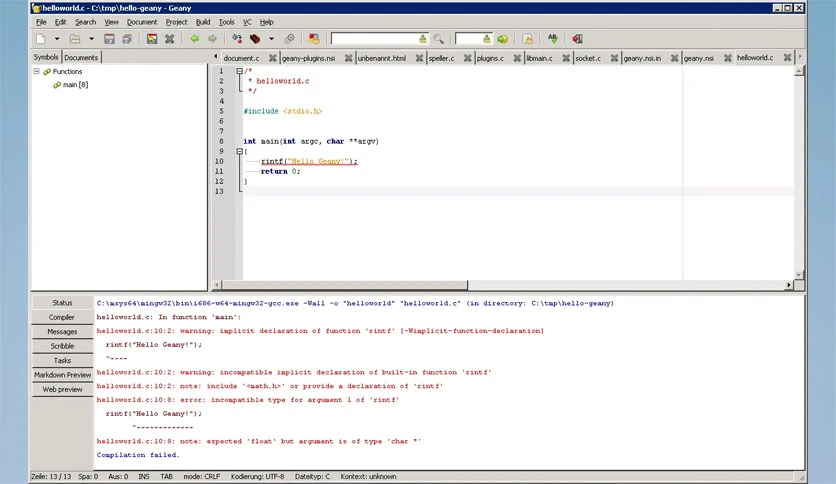Clear the search field with broom icon
836x484 pixels.
pyautogui.click(x=423, y=39)
